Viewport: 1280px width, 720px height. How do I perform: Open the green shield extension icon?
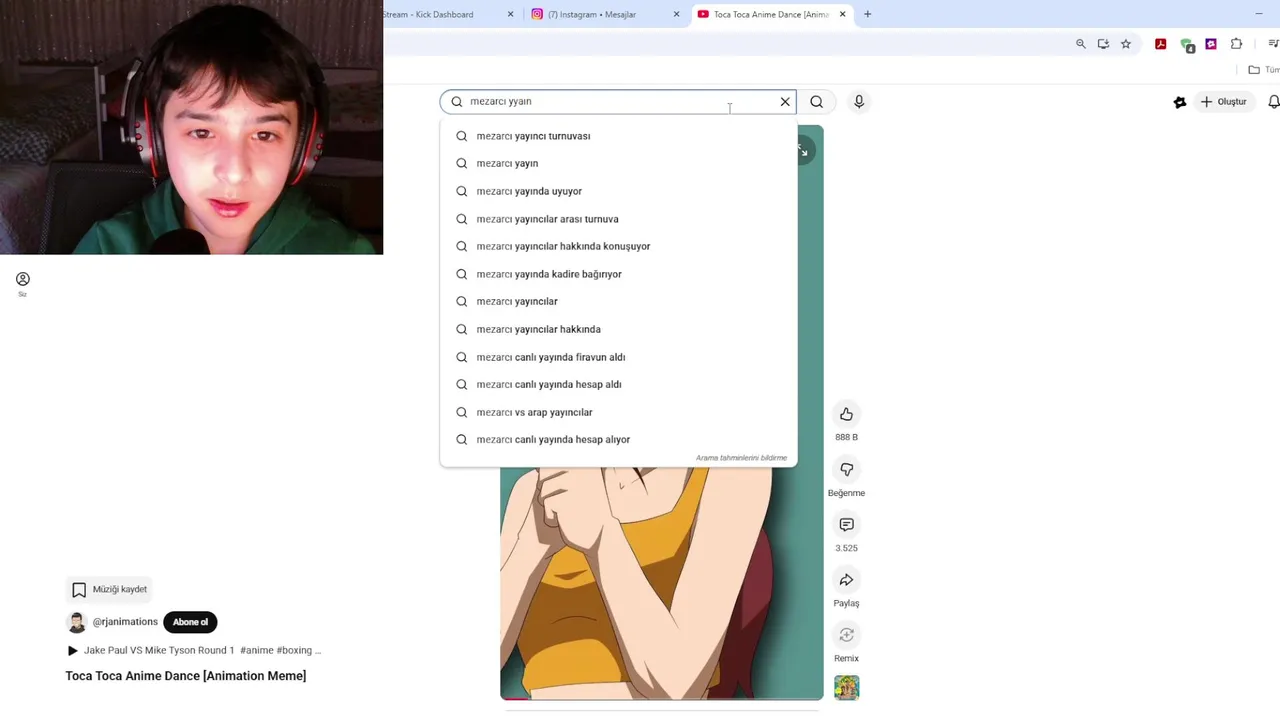(x=1187, y=45)
